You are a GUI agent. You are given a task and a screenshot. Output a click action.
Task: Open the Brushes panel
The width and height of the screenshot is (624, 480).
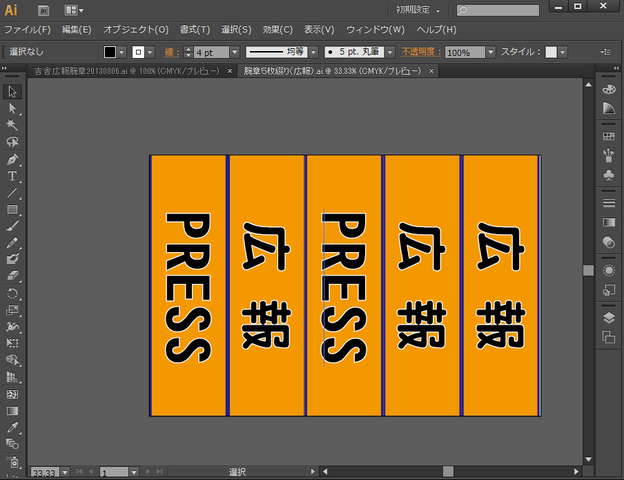click(608, 156)
